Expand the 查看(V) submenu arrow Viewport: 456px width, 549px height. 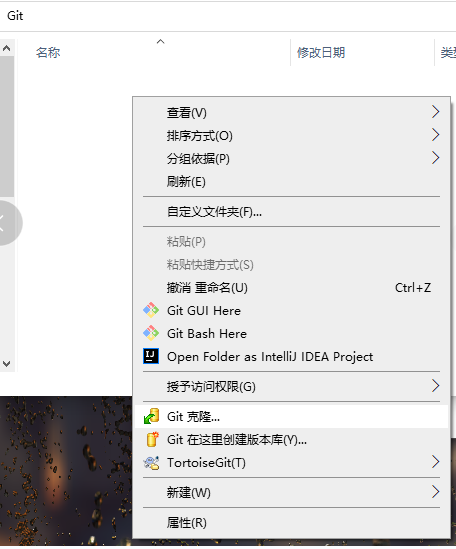point(435,112)
